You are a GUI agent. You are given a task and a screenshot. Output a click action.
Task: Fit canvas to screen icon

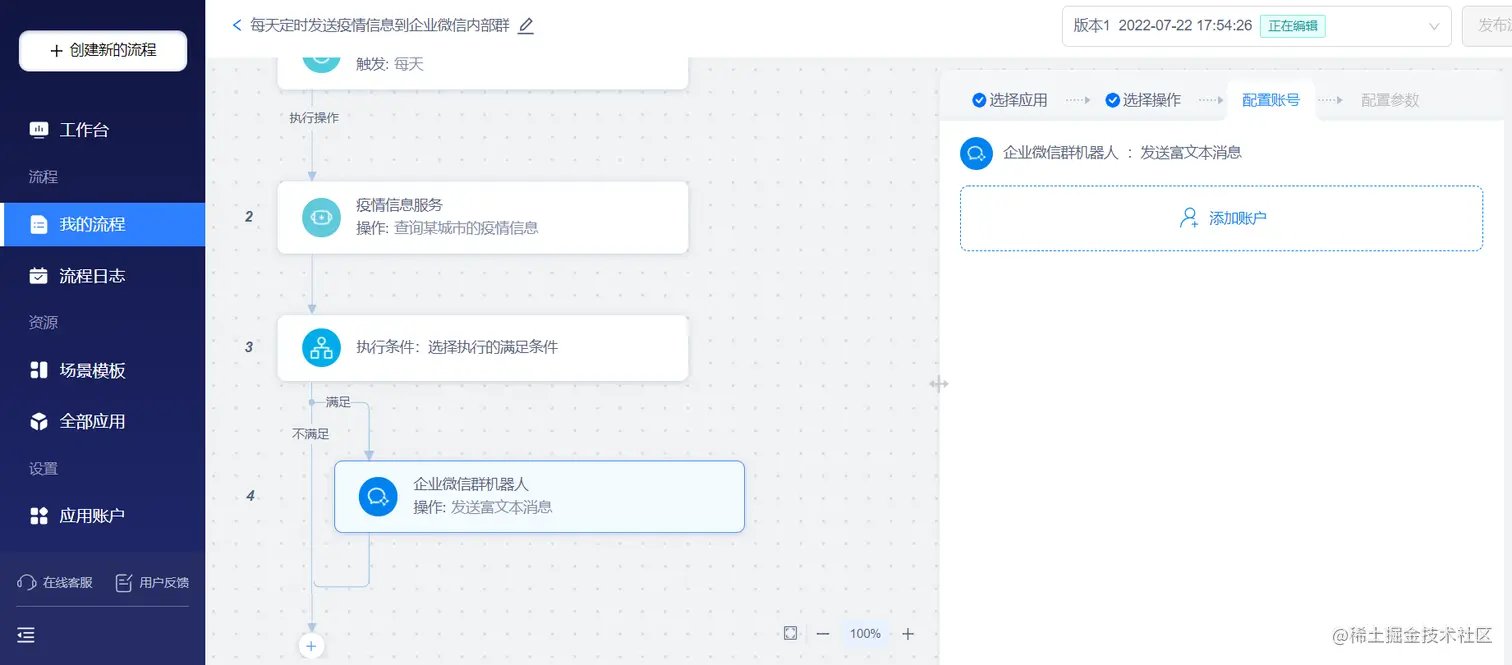pos(791,633)
